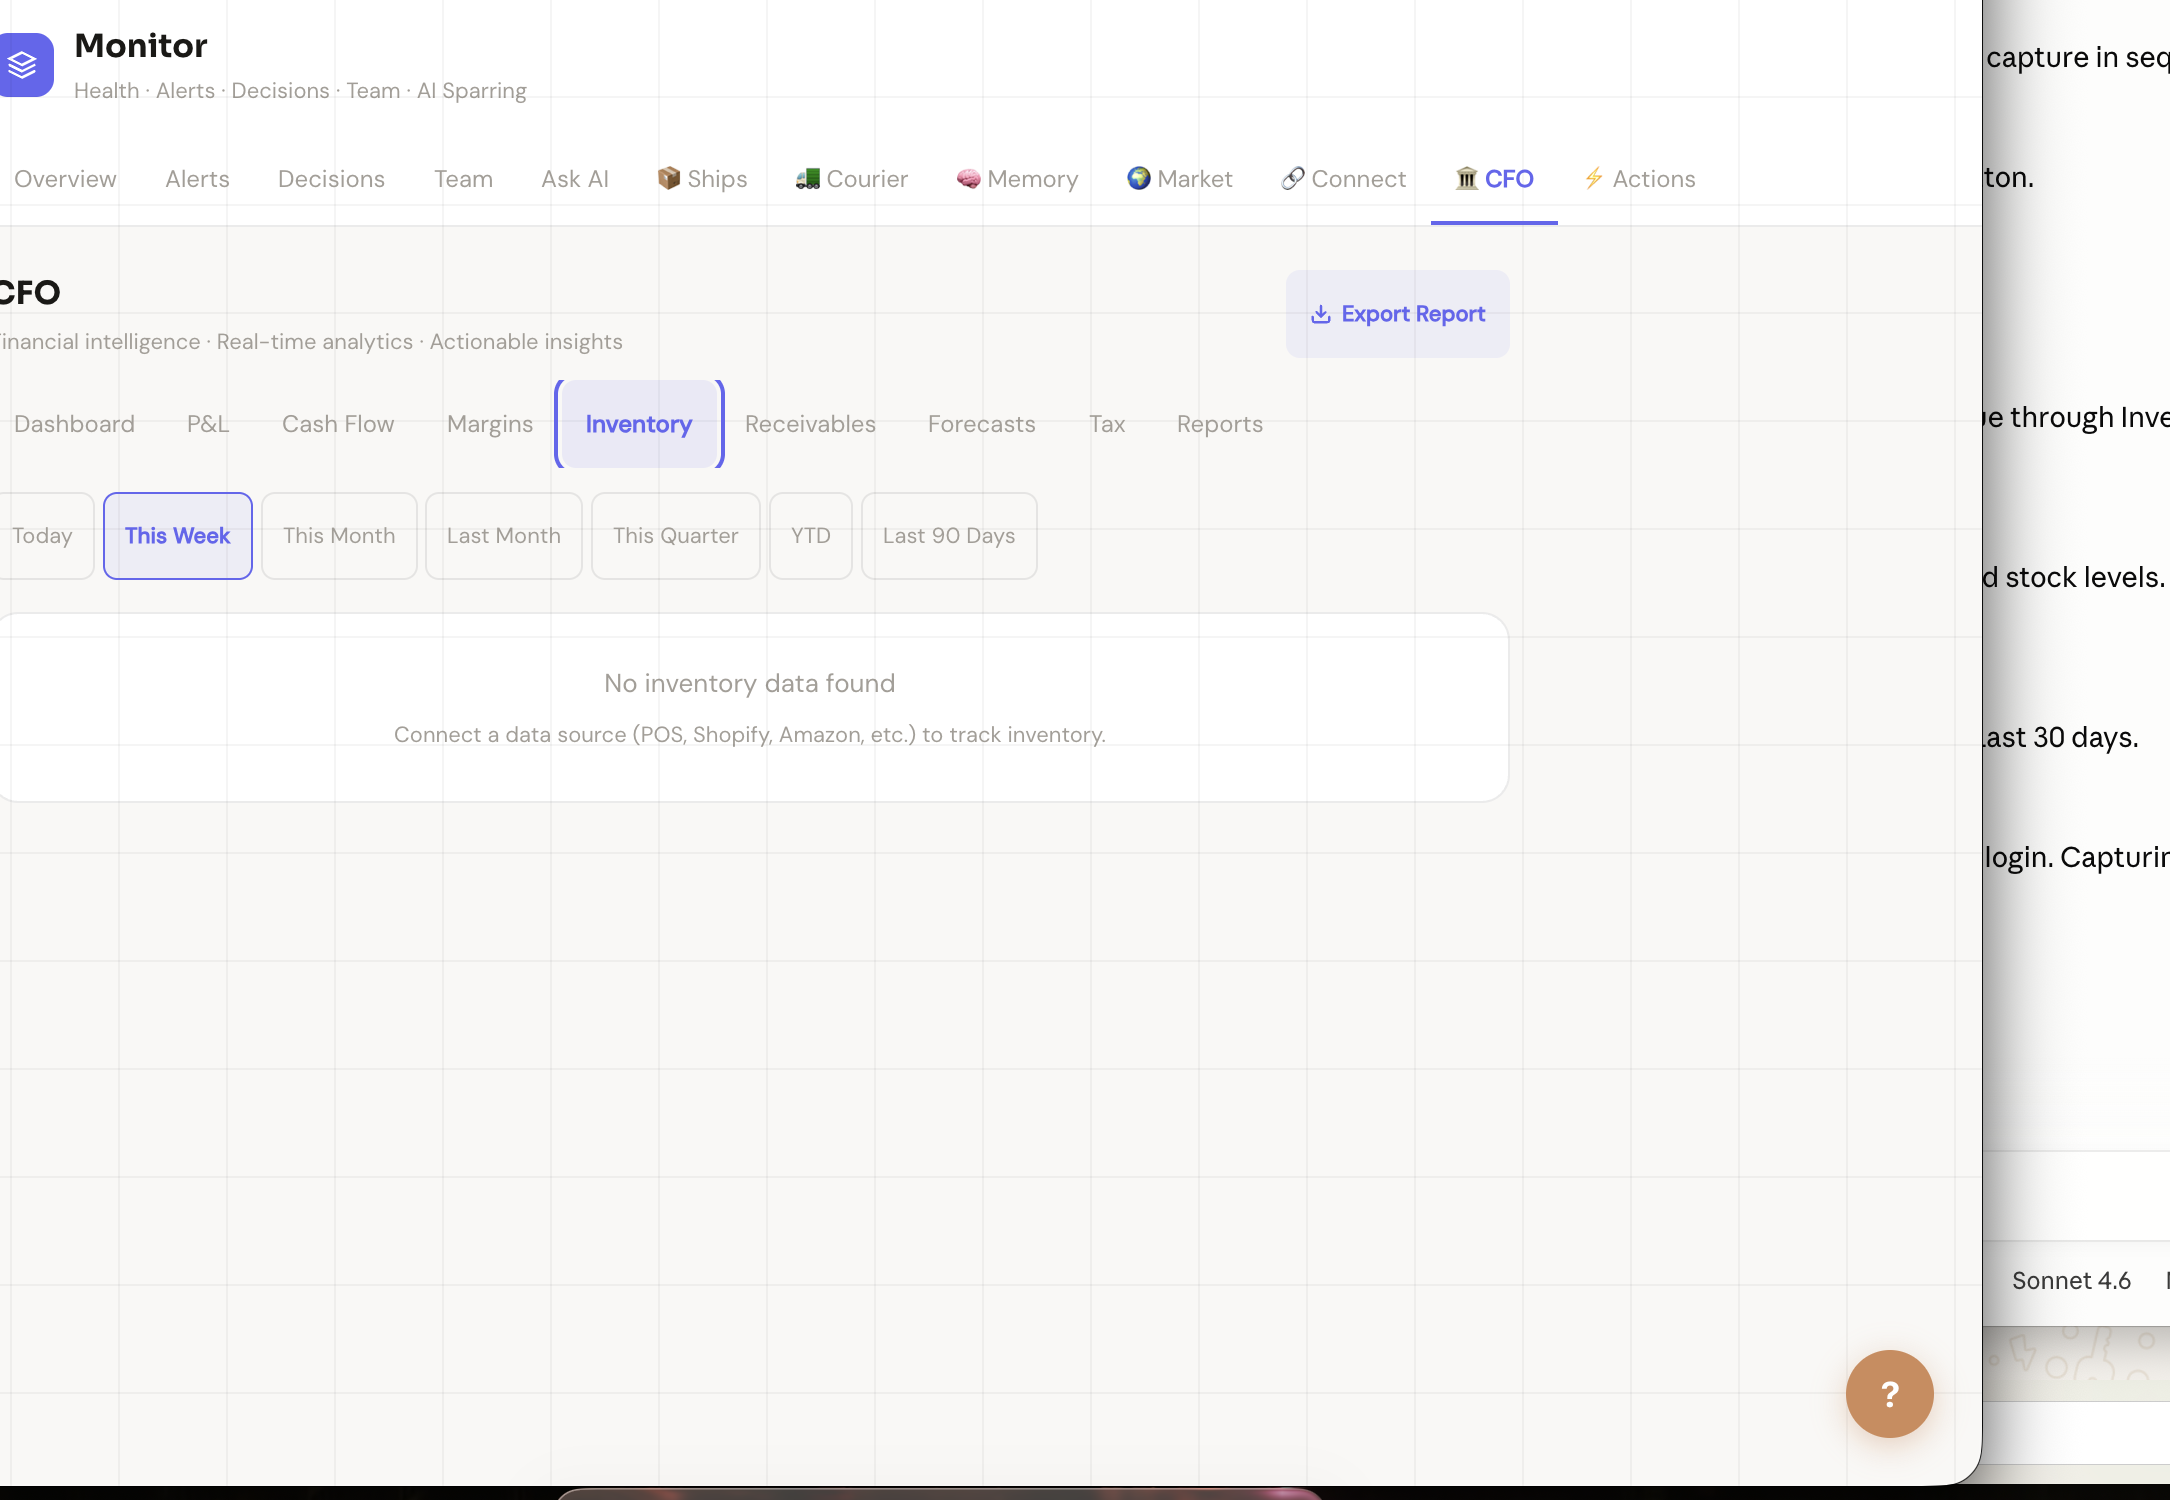2170x1500 pixels.
Task: Open the help question mark button
Action: [1889, 1394]
